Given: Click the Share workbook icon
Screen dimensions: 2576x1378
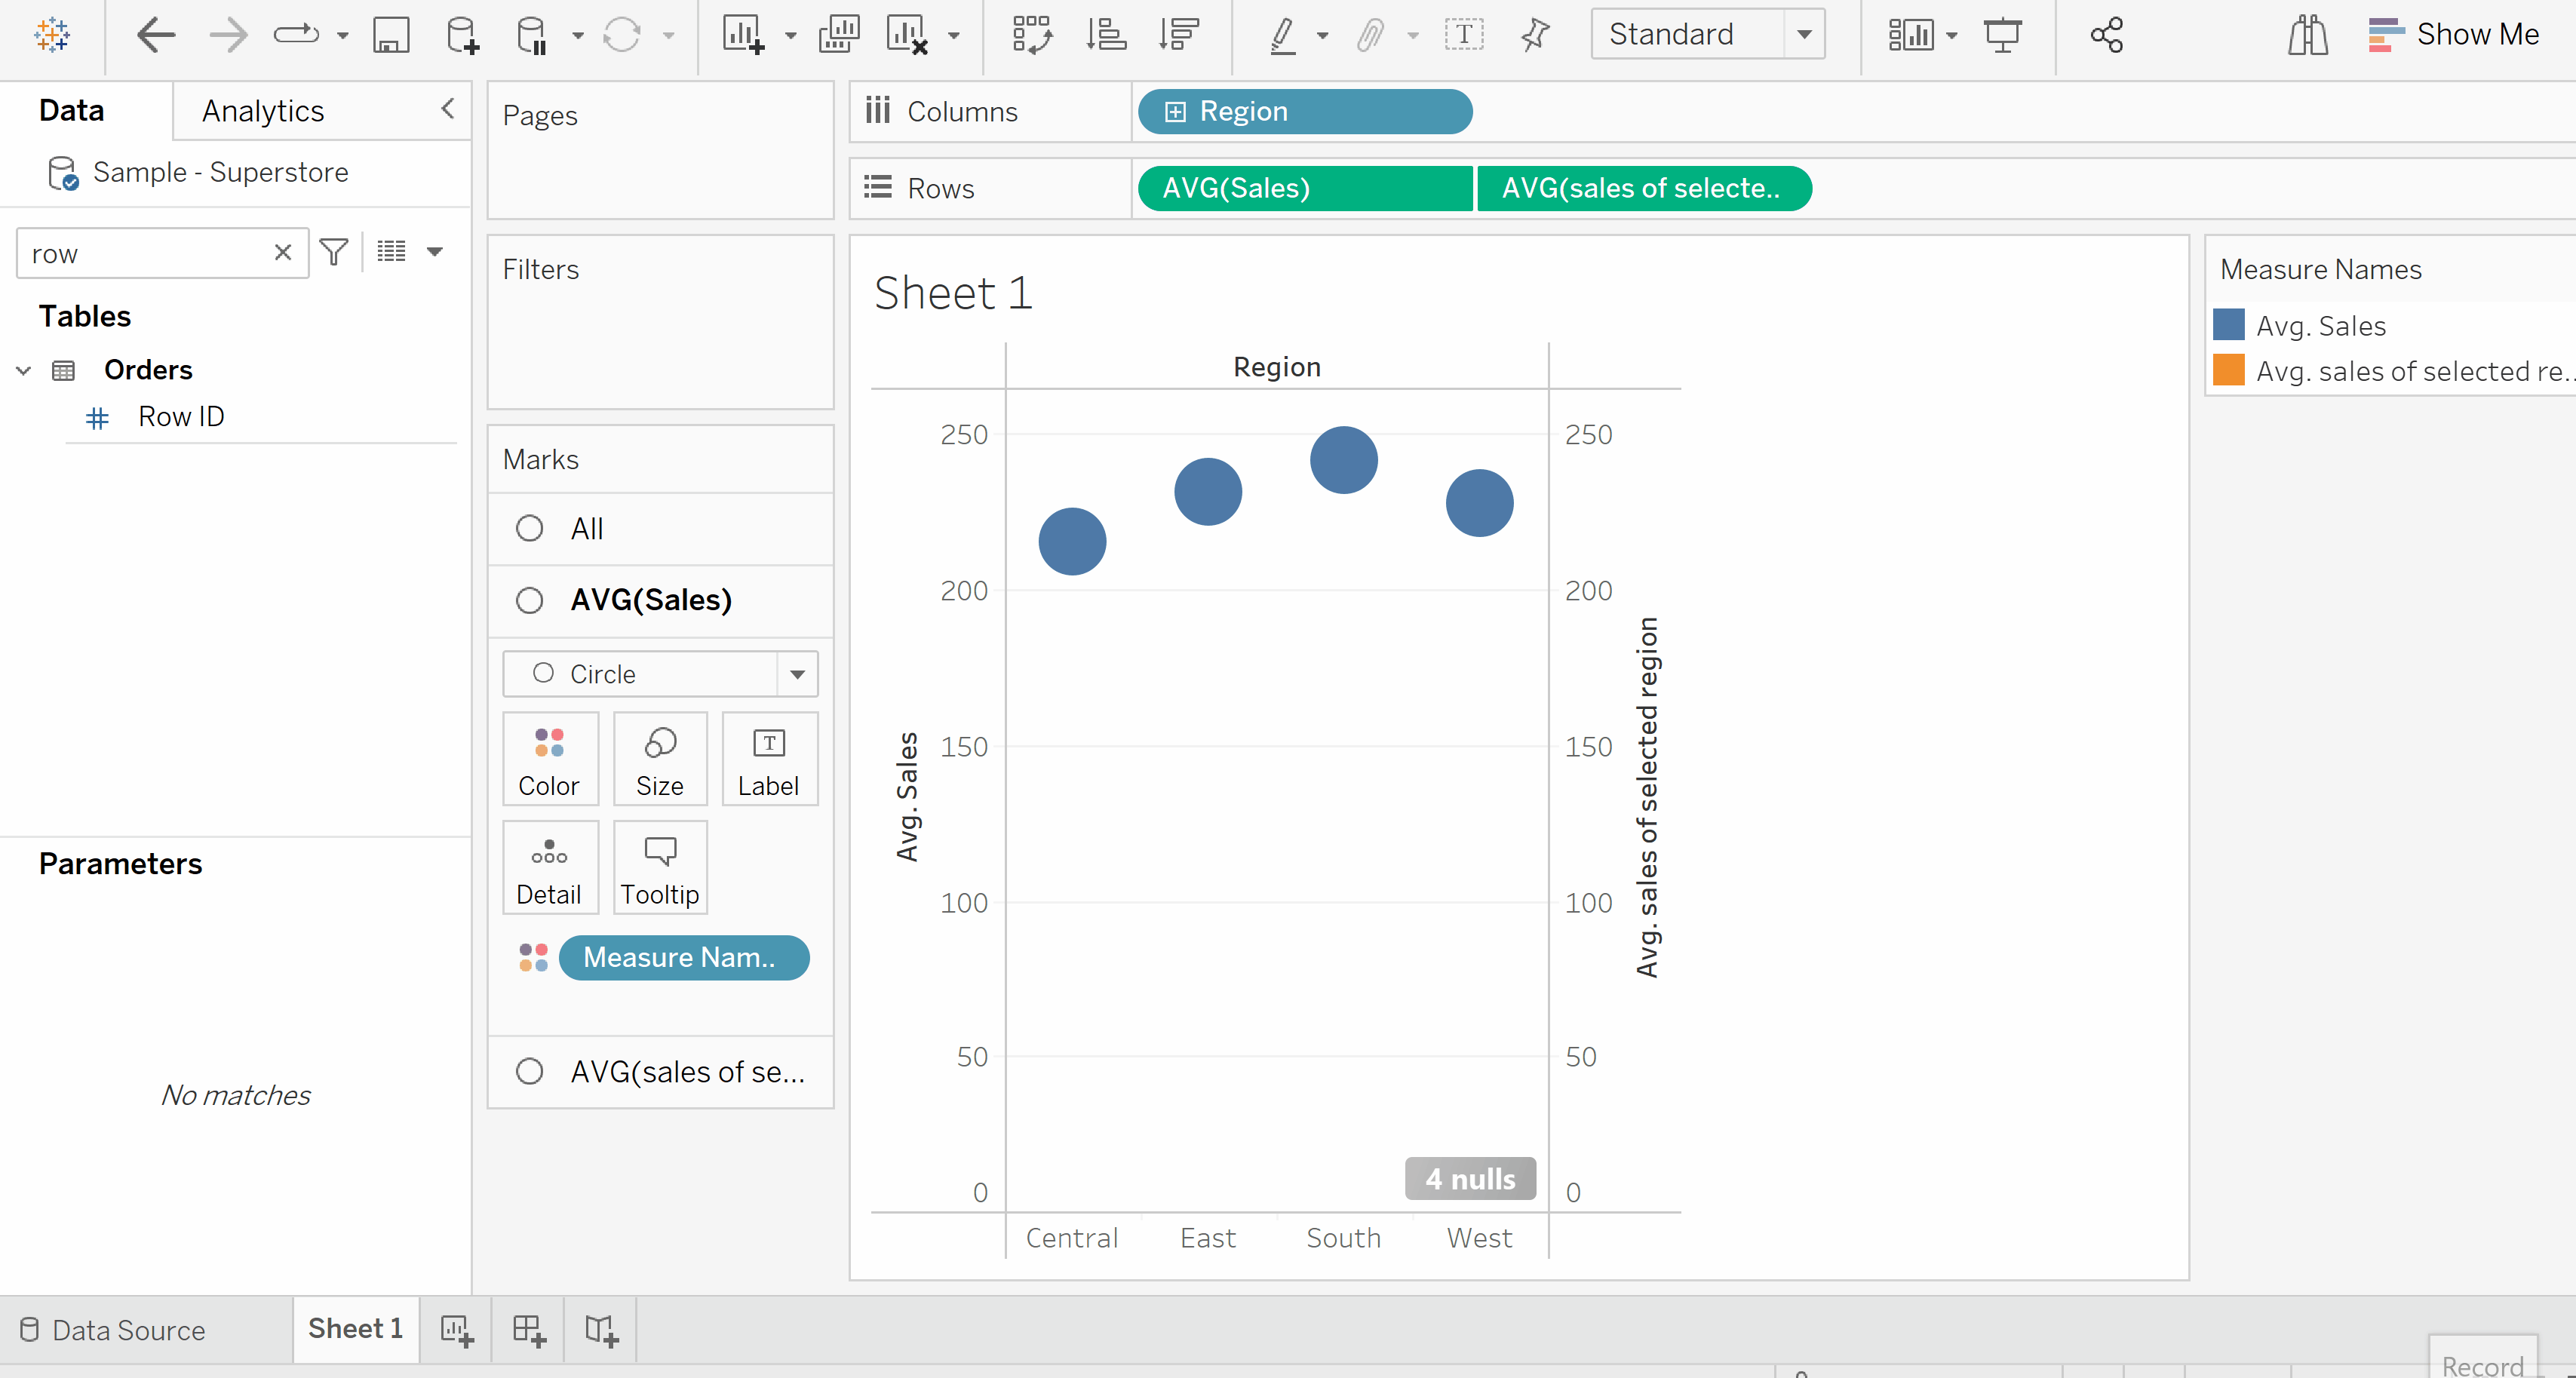Looking at the screenshot, I should coord(2106,35).
